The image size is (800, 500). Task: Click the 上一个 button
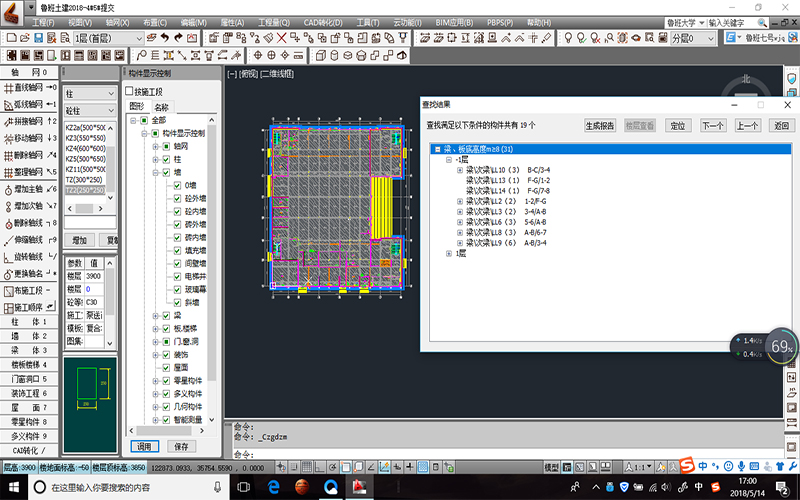pyautogui.click(x=747, y=126)
